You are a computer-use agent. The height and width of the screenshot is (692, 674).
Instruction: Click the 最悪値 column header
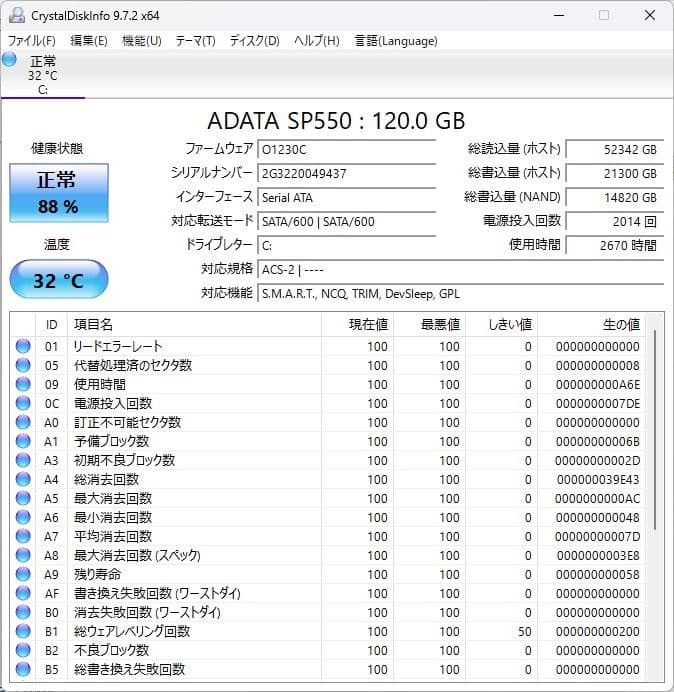429,325
